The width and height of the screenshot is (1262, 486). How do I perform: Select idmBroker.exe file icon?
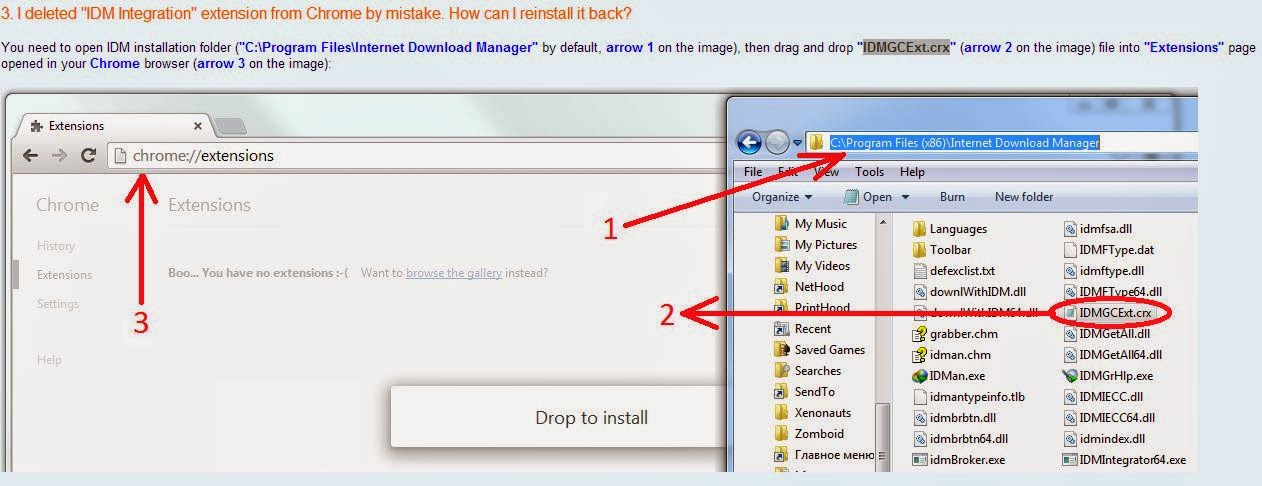[919, 460]
